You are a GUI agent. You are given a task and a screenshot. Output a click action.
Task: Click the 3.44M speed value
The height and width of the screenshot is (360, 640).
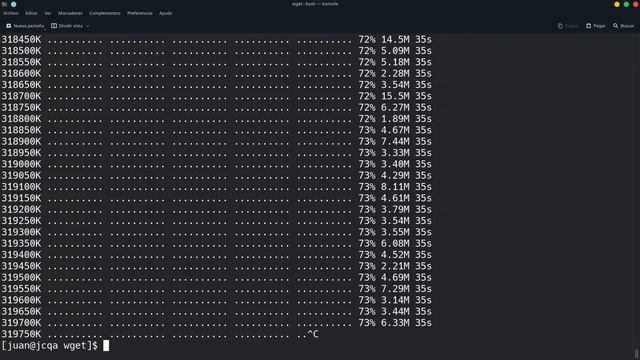[x=395, y=311]
